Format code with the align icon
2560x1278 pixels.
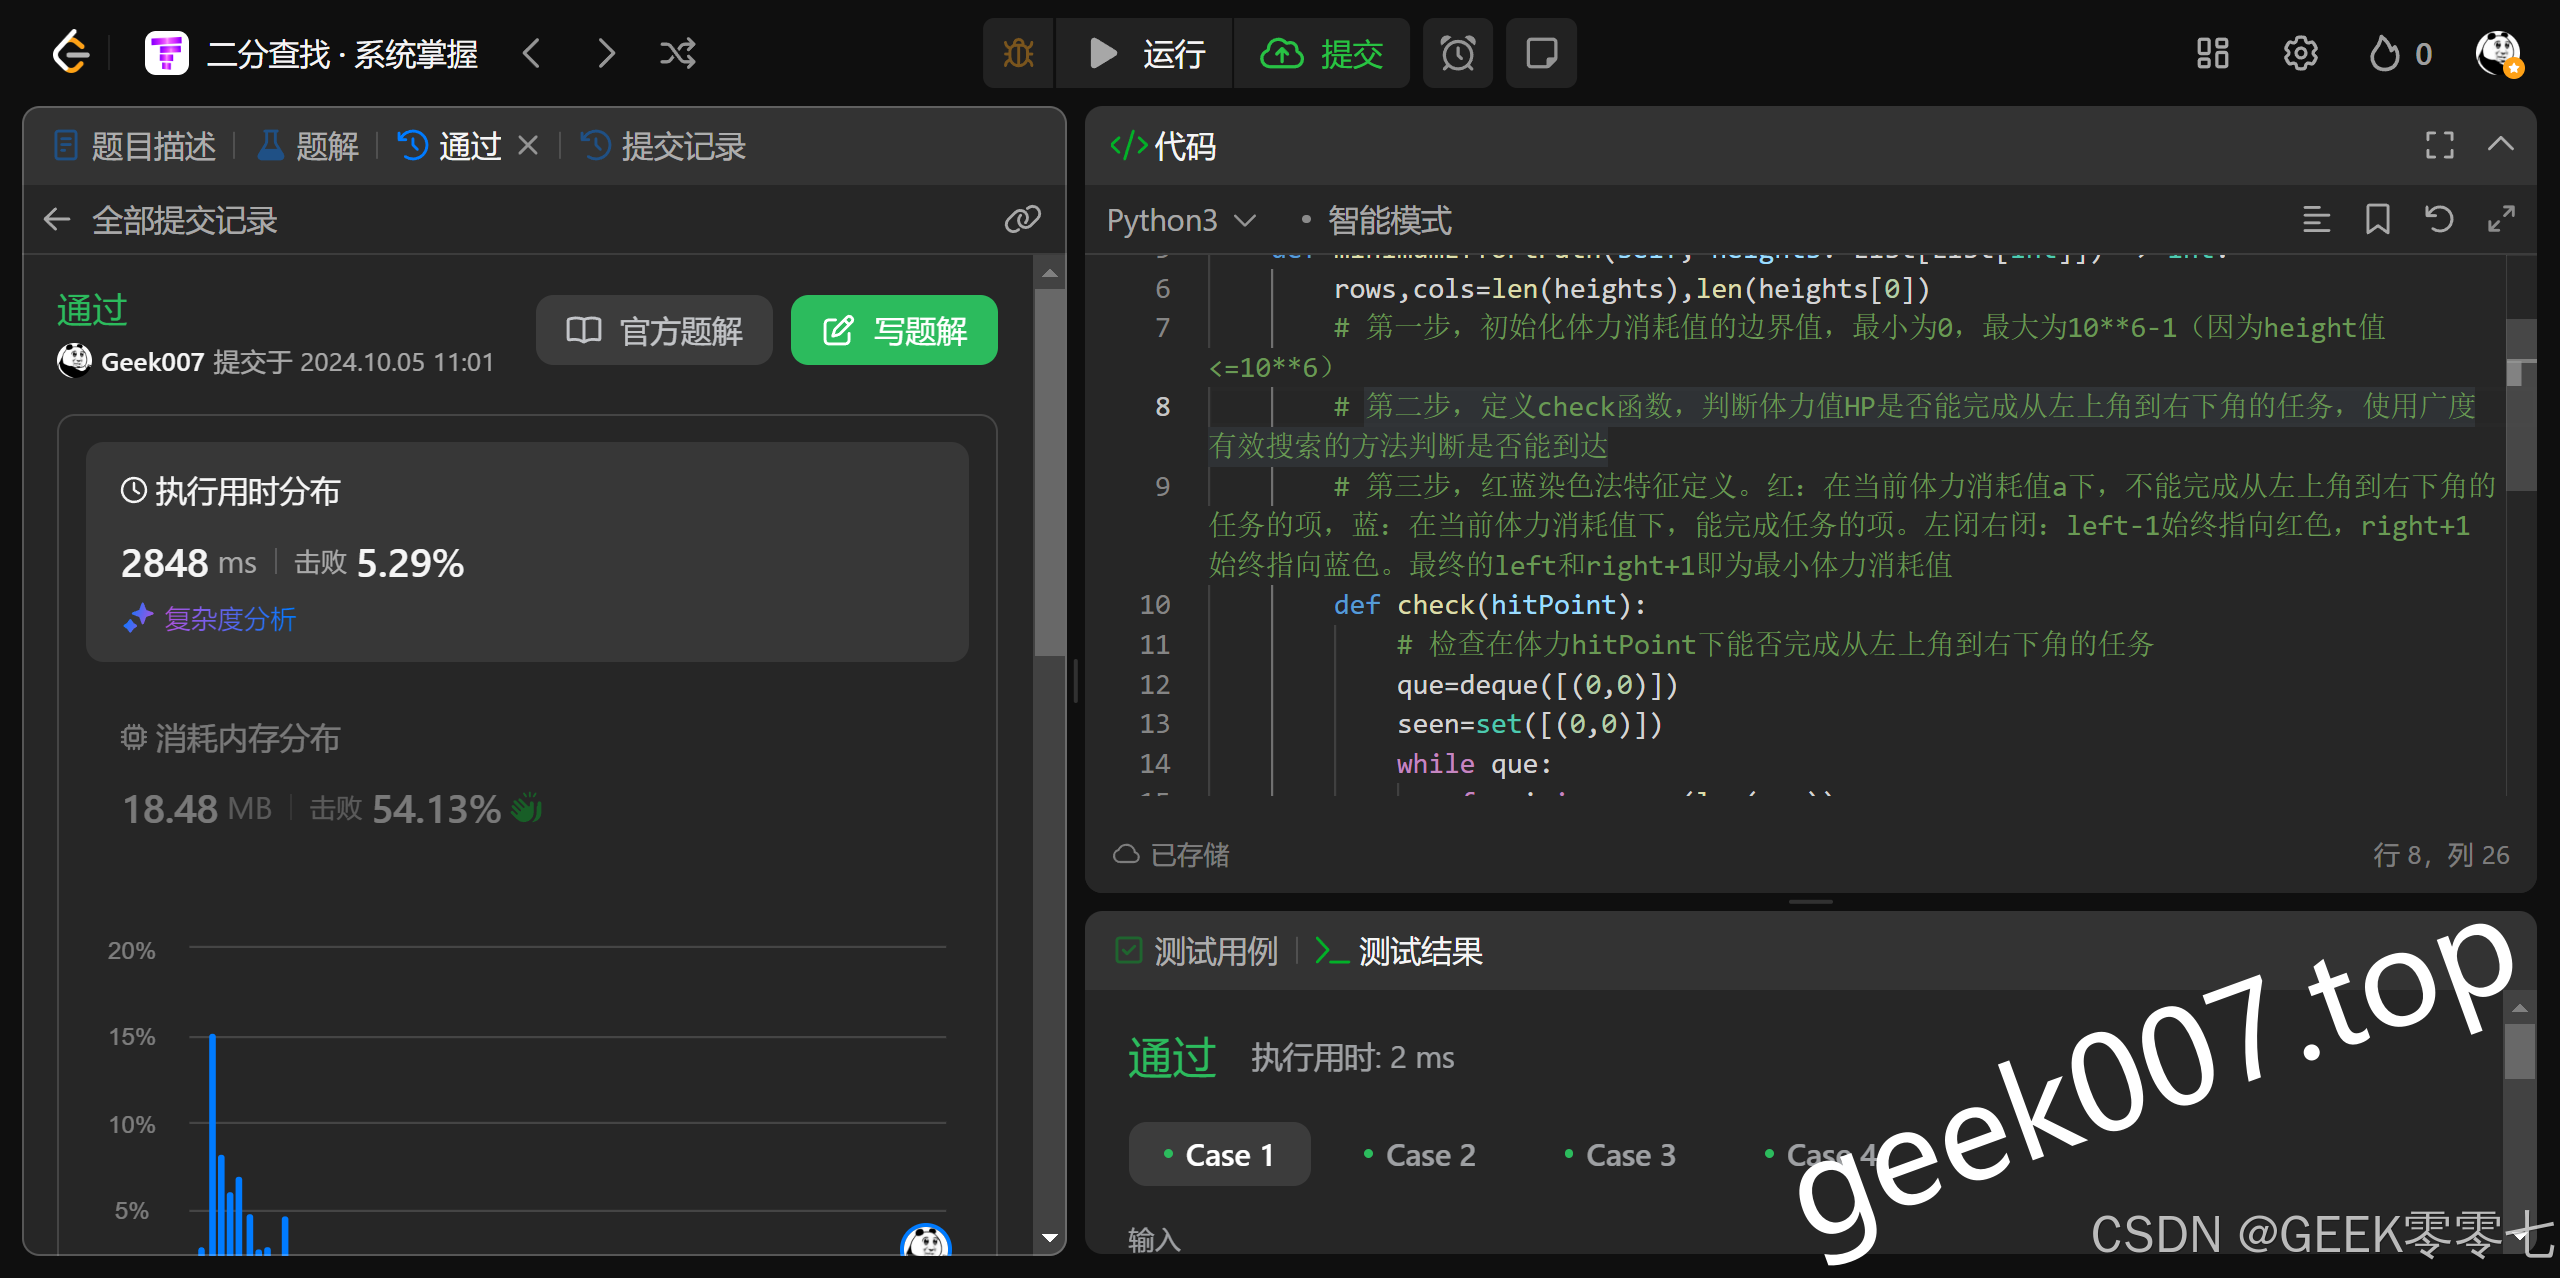point(2316,219)
